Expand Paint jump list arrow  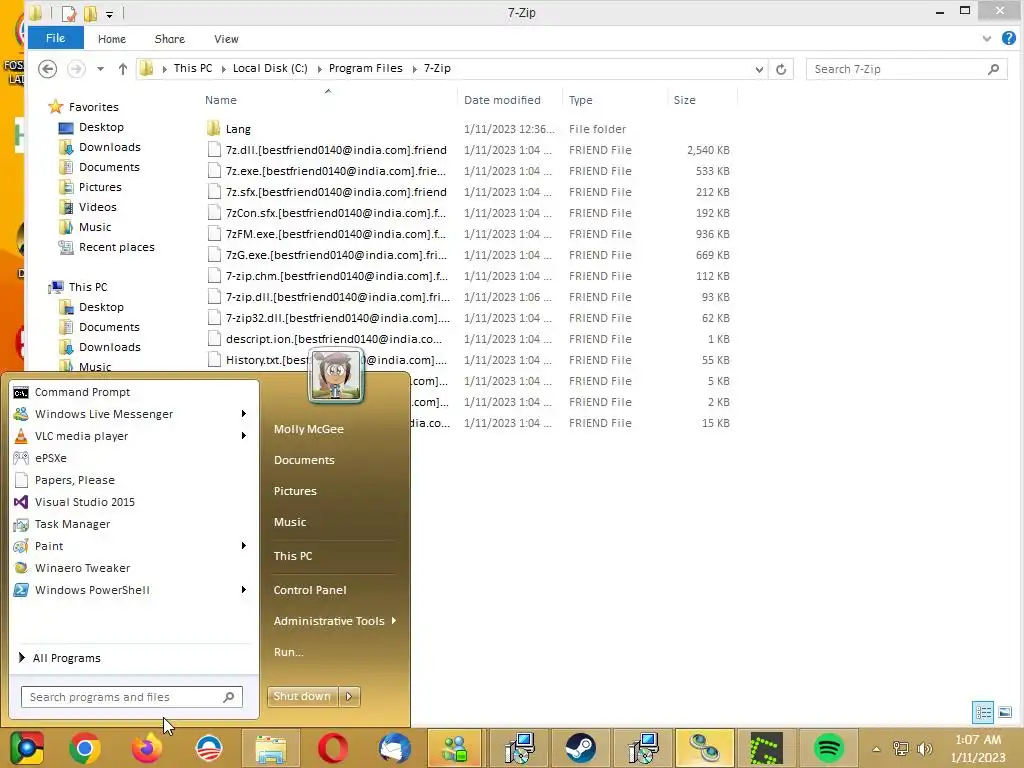point(244,545)
